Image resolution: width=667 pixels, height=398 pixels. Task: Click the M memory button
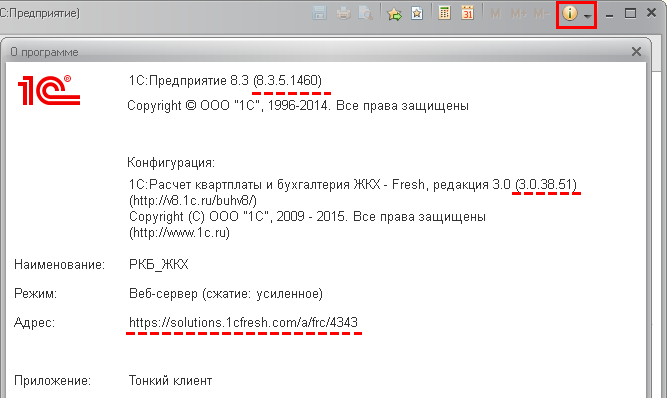496,14
